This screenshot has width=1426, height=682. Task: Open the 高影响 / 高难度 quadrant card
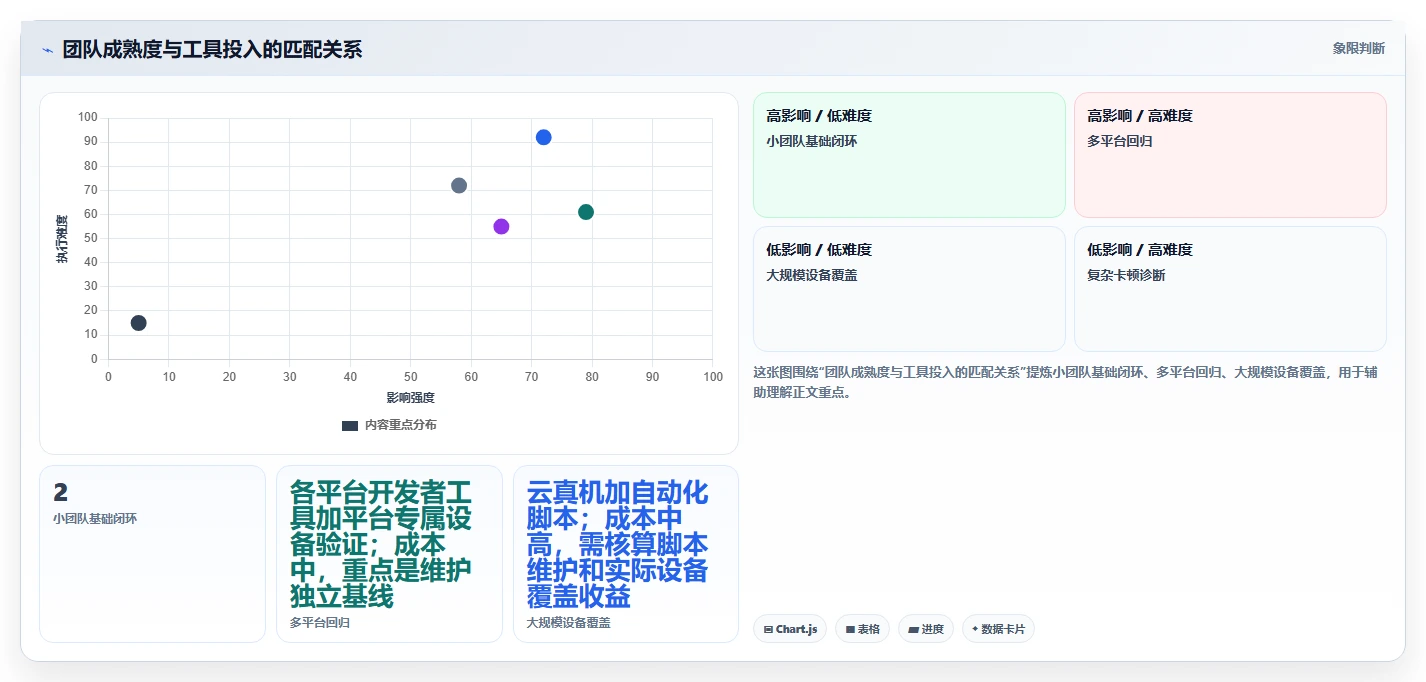1230,155
